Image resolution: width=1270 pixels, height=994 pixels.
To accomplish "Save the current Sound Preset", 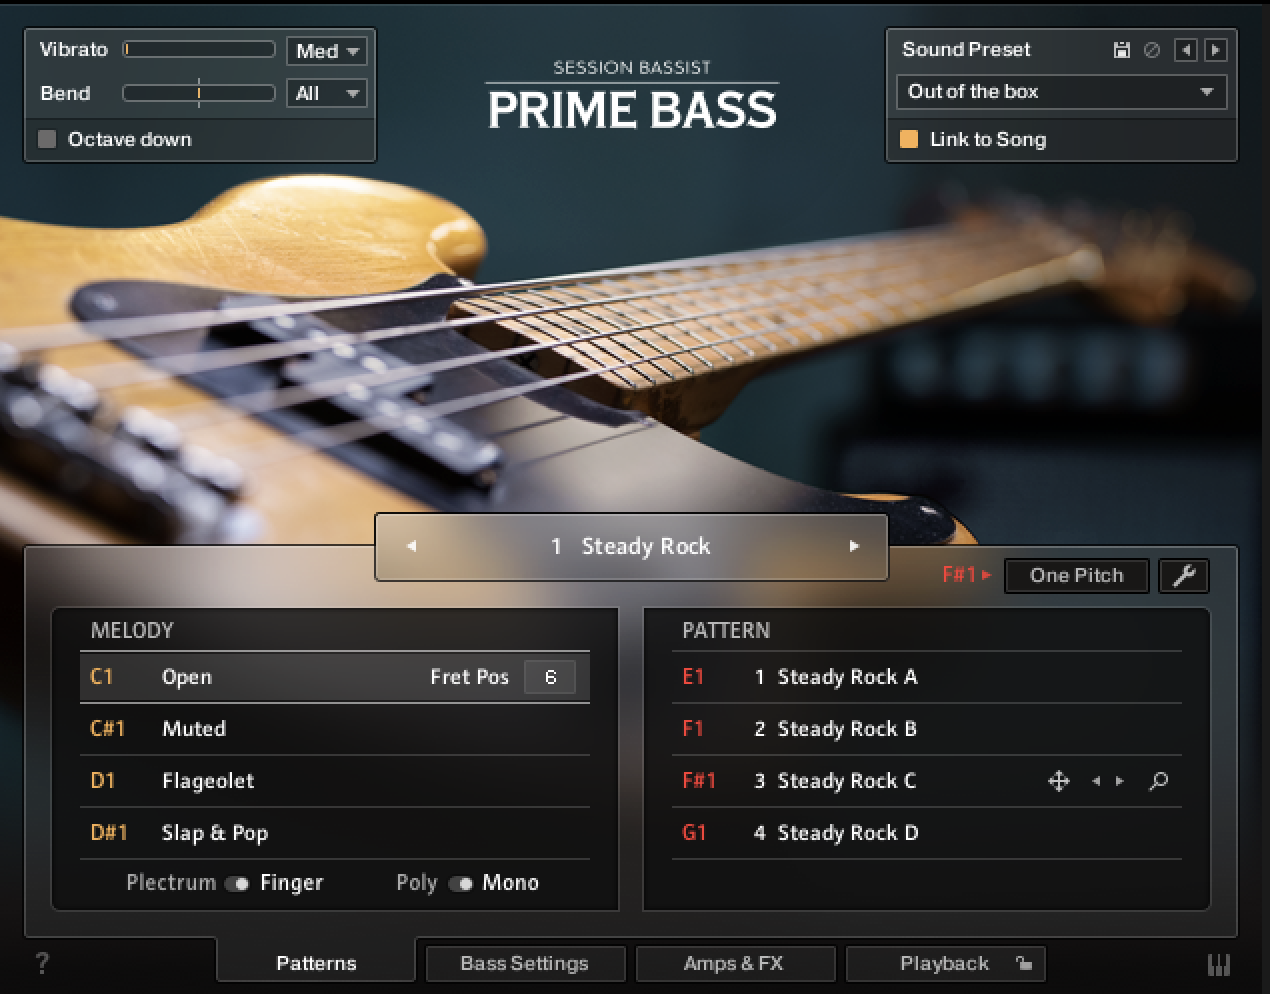I will coord(1121,49).
